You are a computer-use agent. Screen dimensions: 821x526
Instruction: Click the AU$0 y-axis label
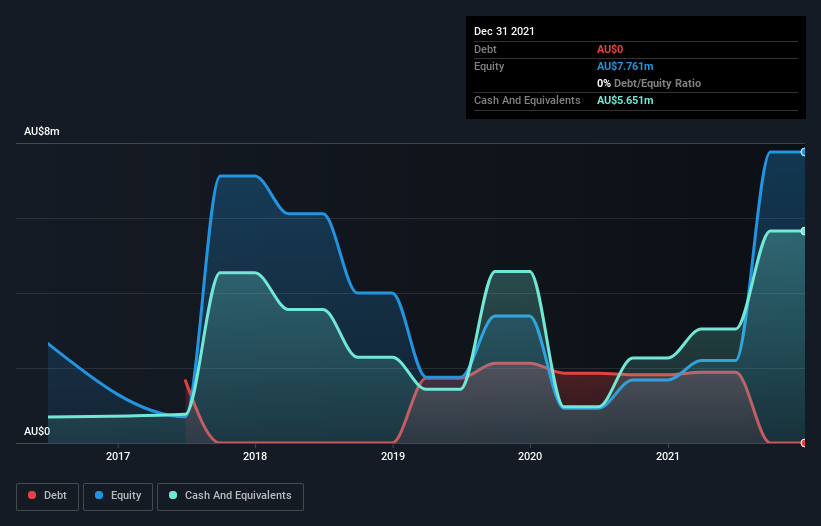click(x=37, y=431)
